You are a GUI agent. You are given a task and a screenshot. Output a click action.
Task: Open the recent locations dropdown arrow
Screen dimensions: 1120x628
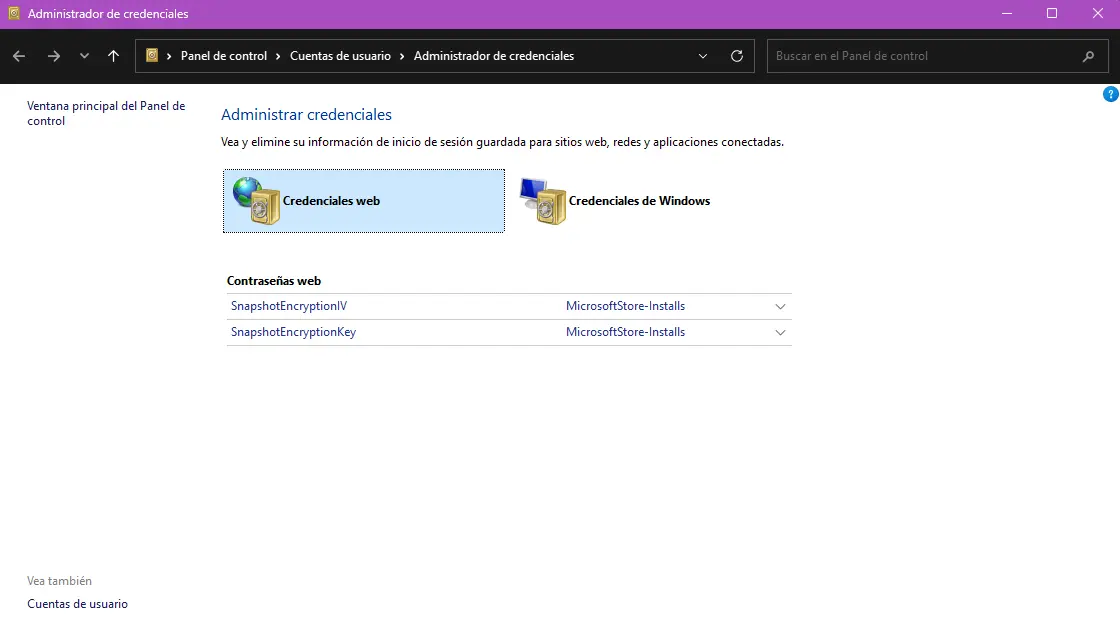[84, 56]
